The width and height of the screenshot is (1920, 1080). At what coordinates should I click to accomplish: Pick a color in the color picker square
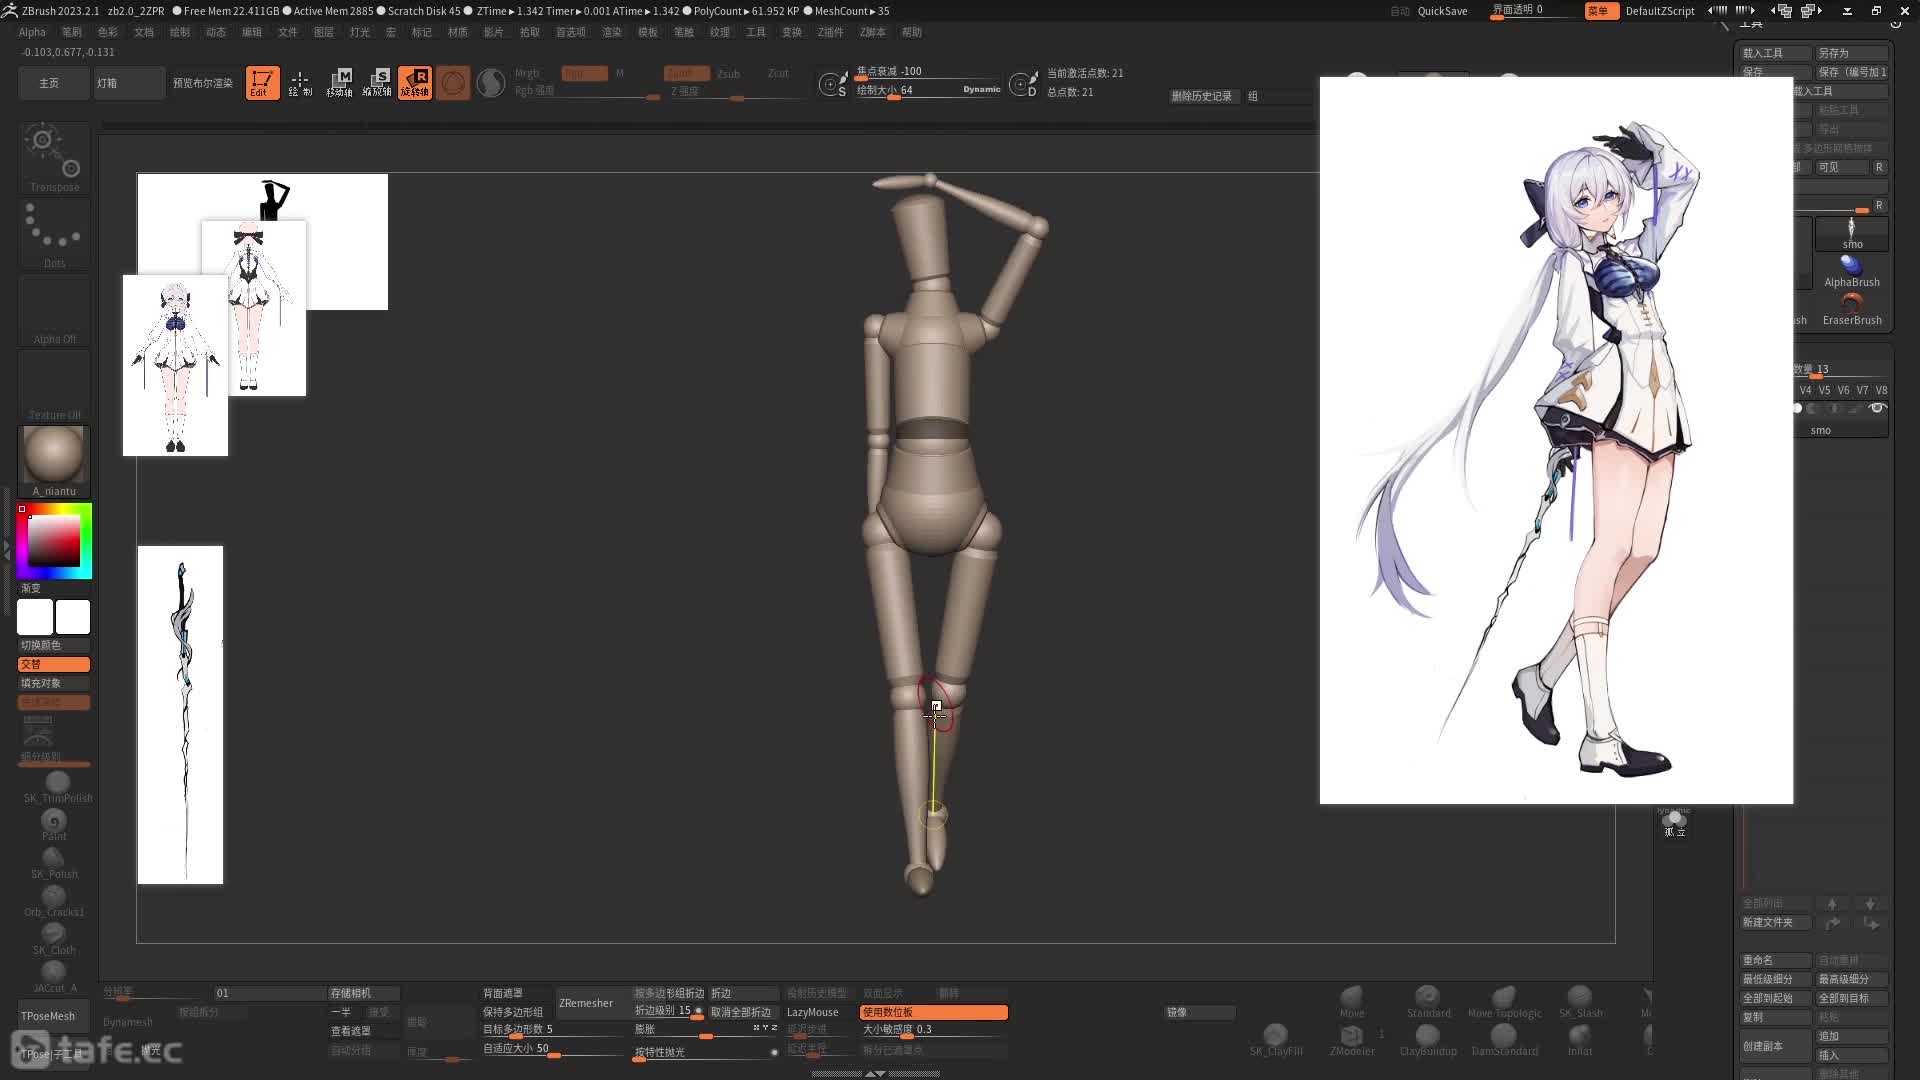[x=54, y=541]
